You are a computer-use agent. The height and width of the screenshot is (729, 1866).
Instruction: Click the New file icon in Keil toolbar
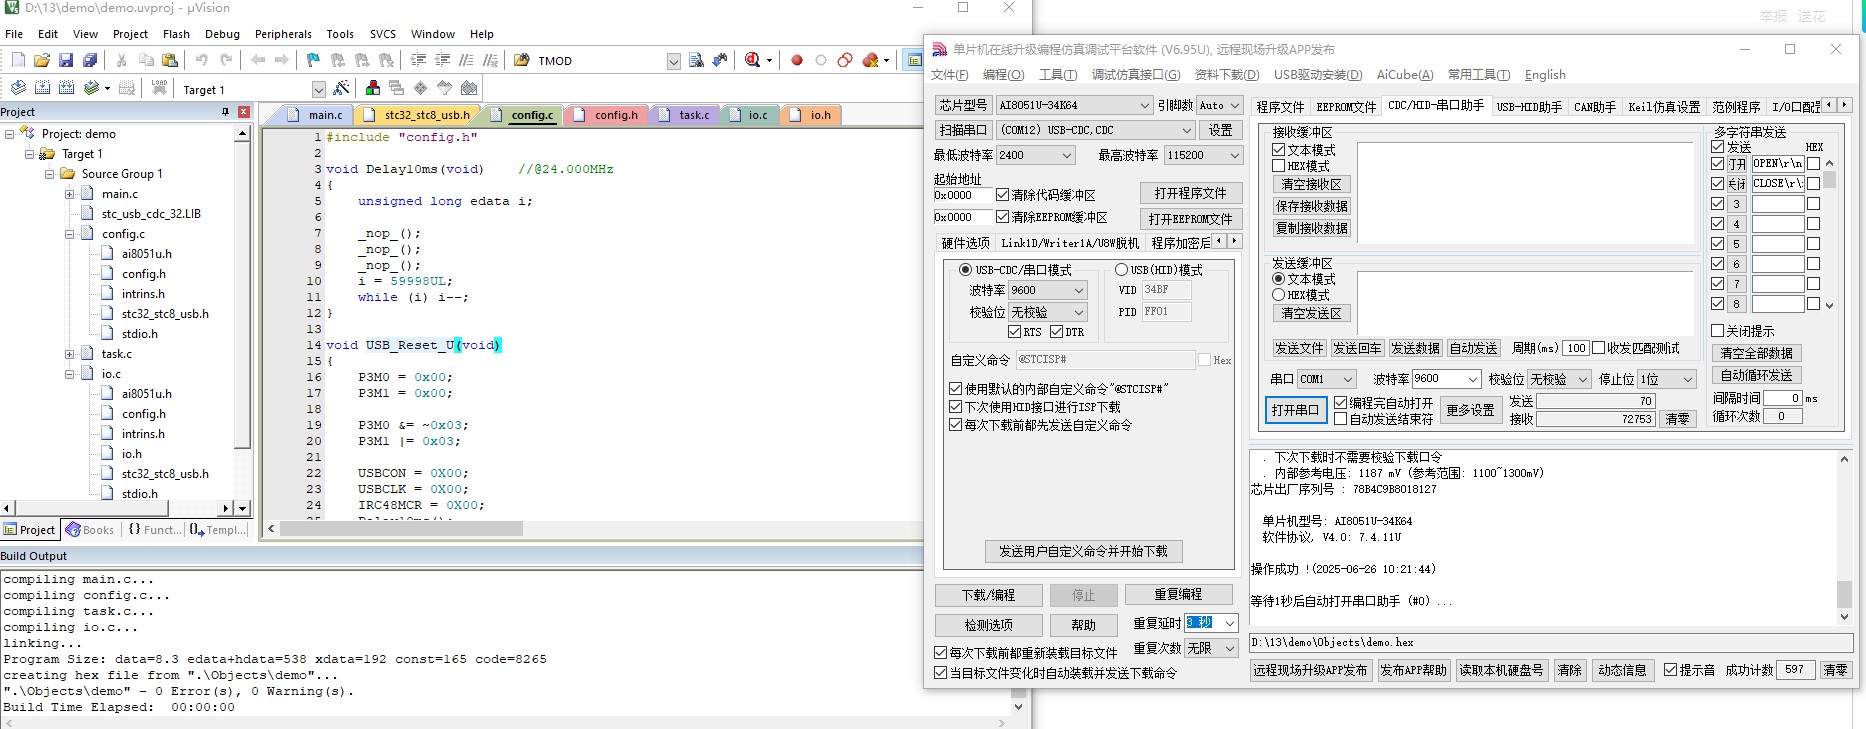click(17, 60)
